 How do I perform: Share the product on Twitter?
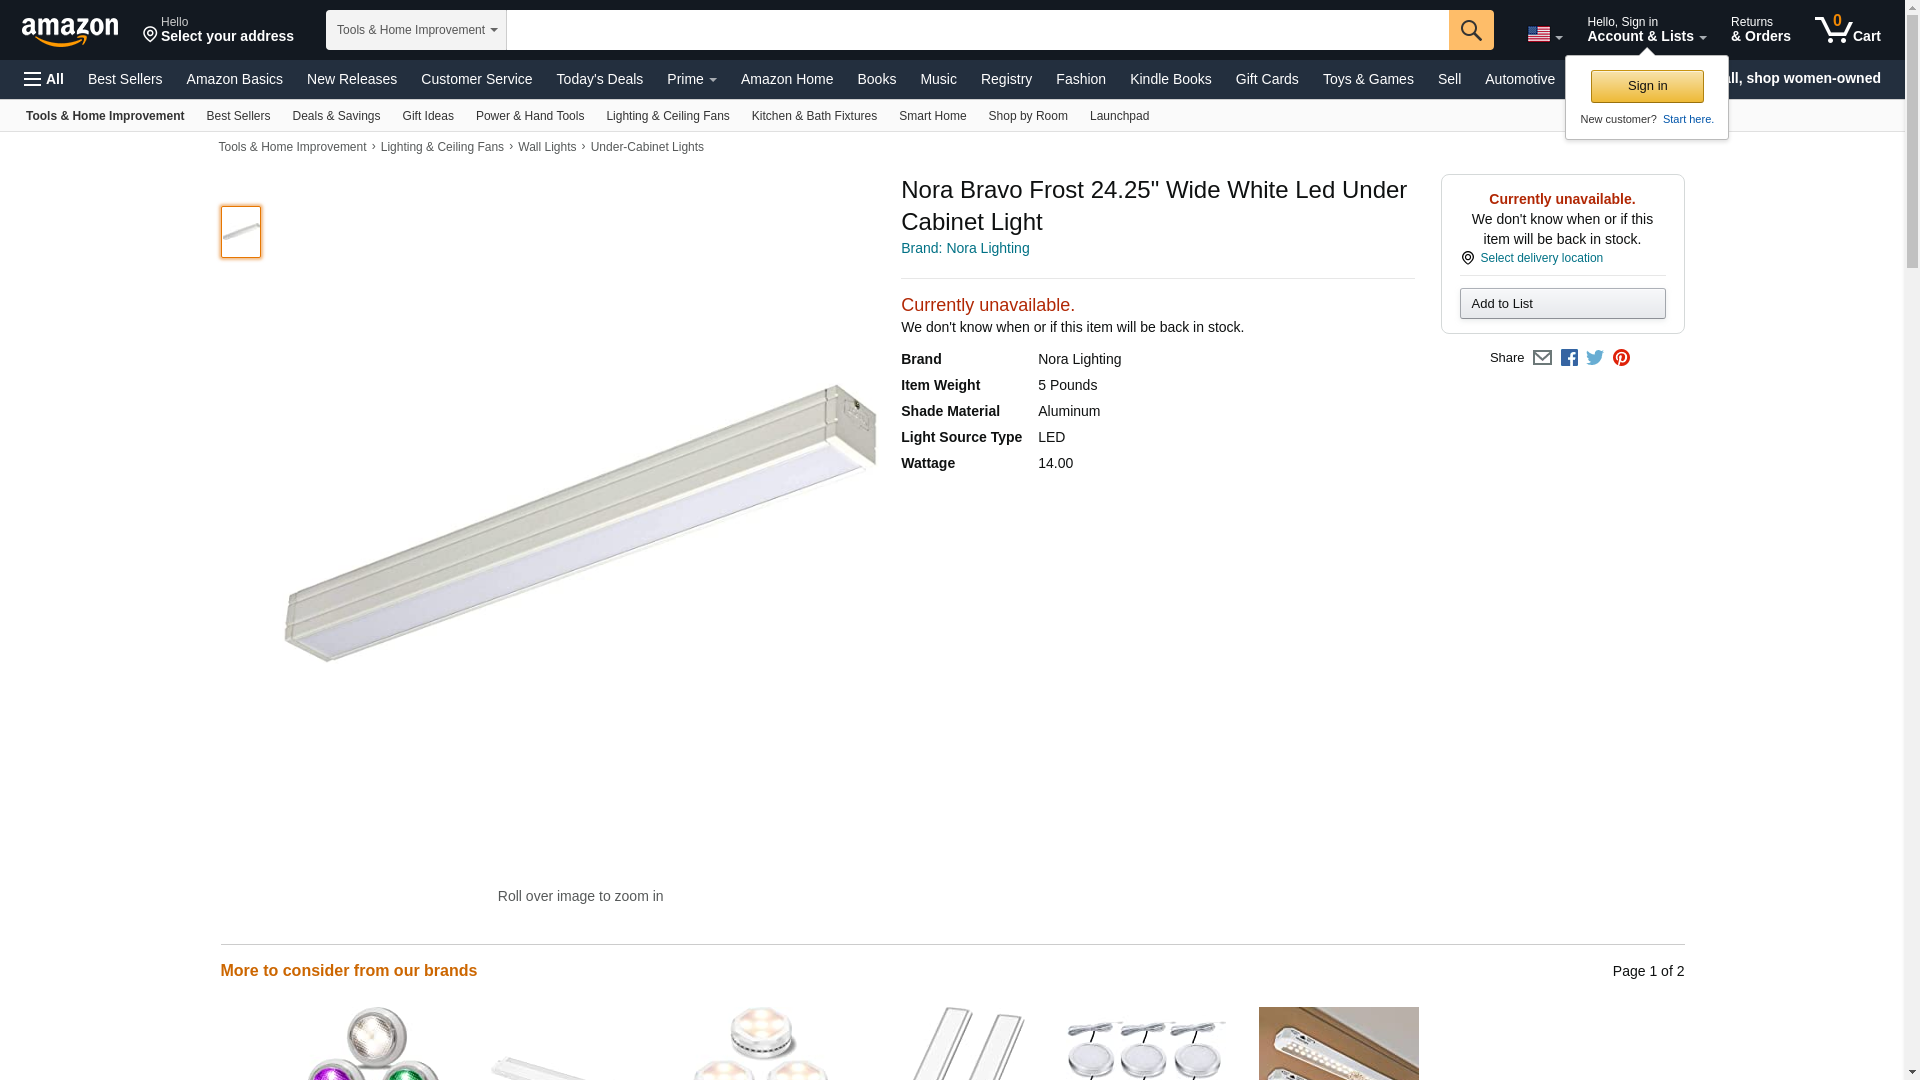click(x=1595, y=358)
